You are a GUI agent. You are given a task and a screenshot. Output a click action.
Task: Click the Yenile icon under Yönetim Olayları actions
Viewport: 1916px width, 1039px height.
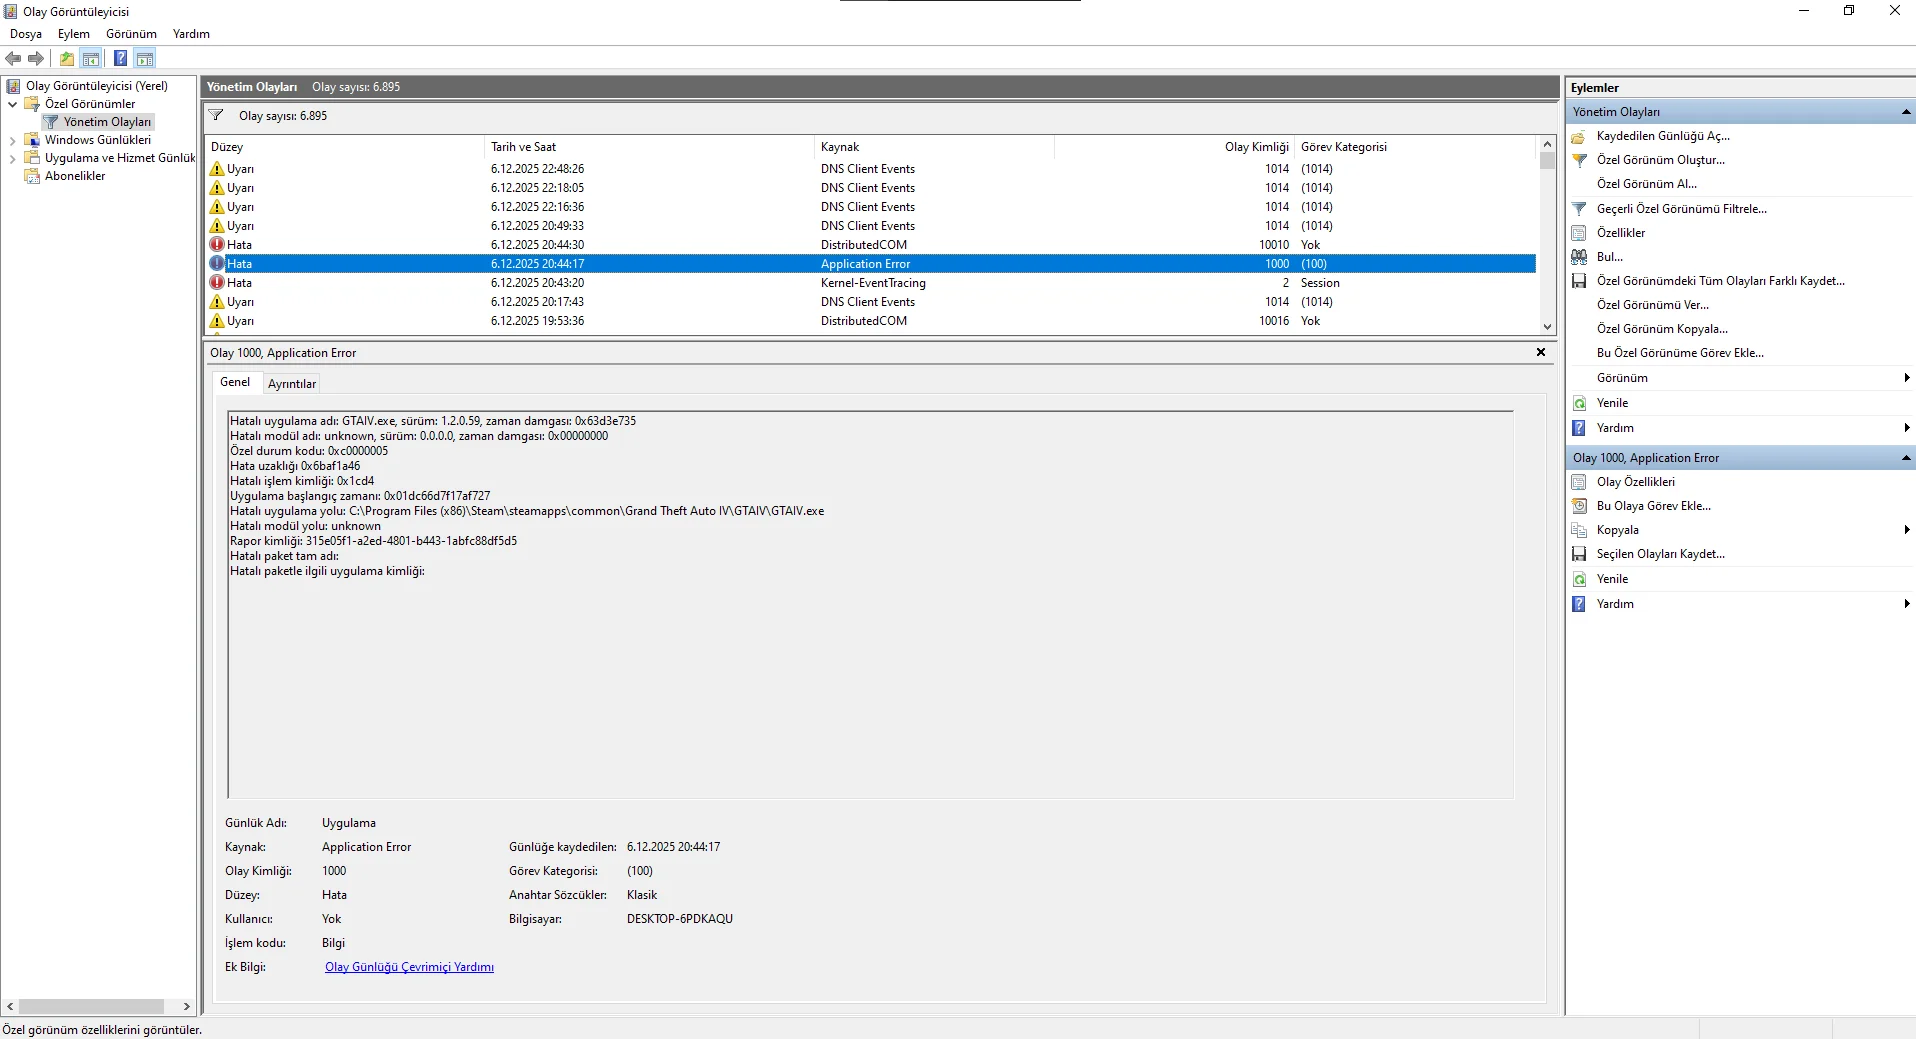1579,403
